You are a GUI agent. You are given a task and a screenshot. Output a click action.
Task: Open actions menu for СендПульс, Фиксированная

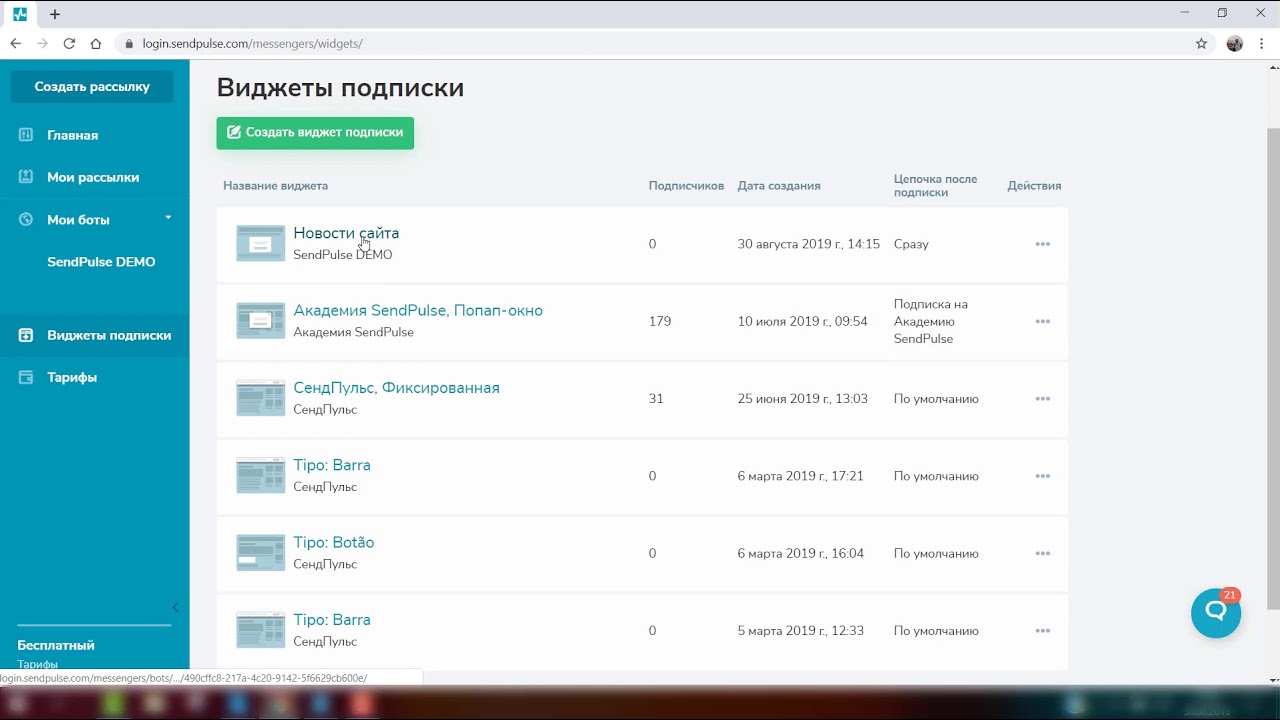click(1043, 398)
